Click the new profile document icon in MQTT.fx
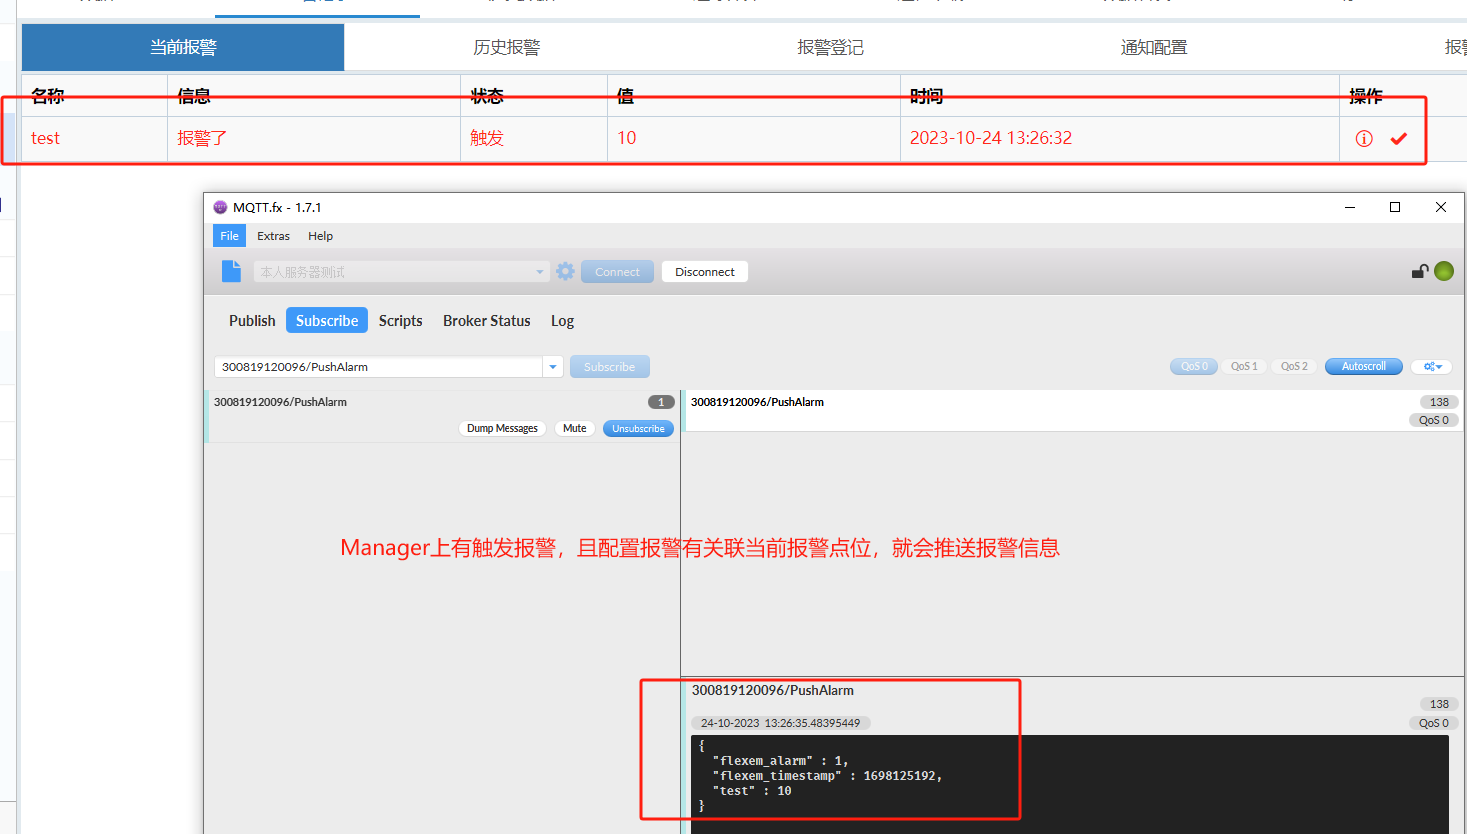The height and width of the screenshot is (834, 1467). (231, 271)
